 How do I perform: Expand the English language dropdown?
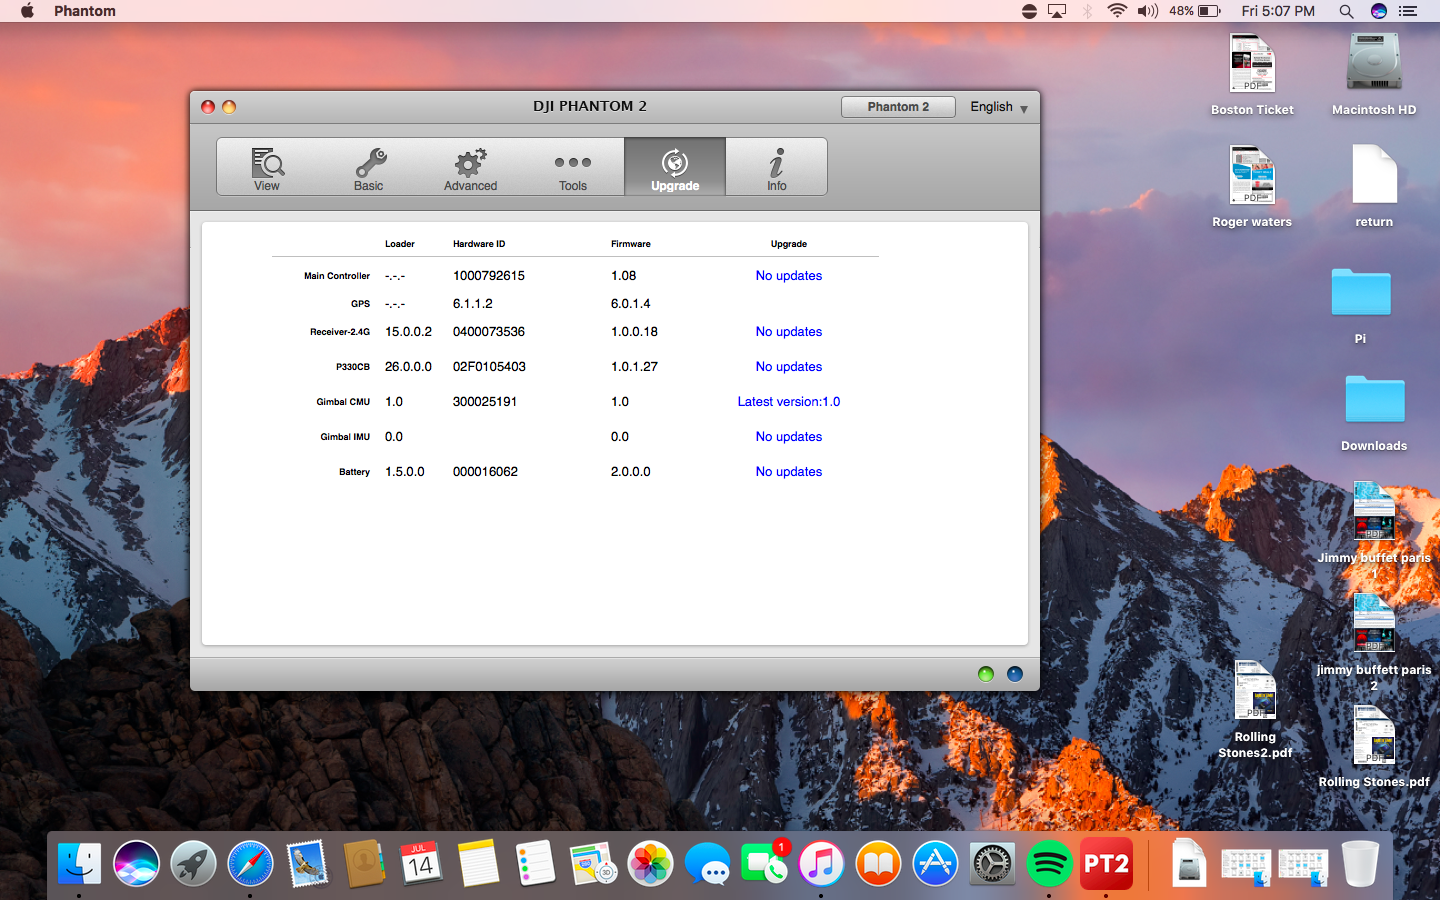tap(999, 107)
